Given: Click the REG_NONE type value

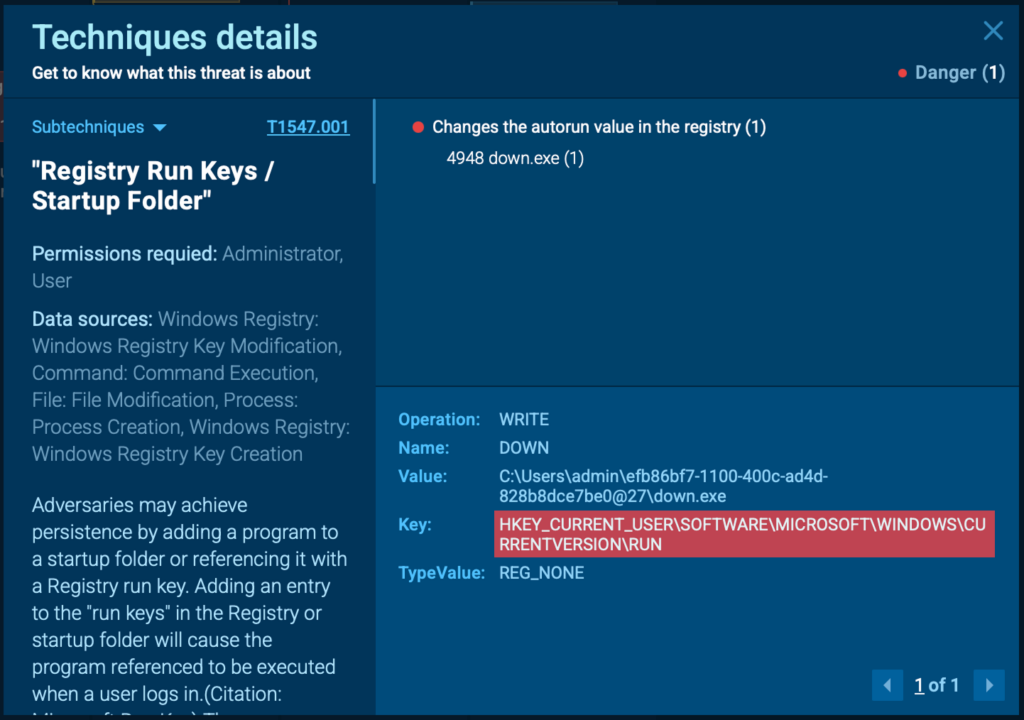Looking at the screenshot, I should pos(541,573).
